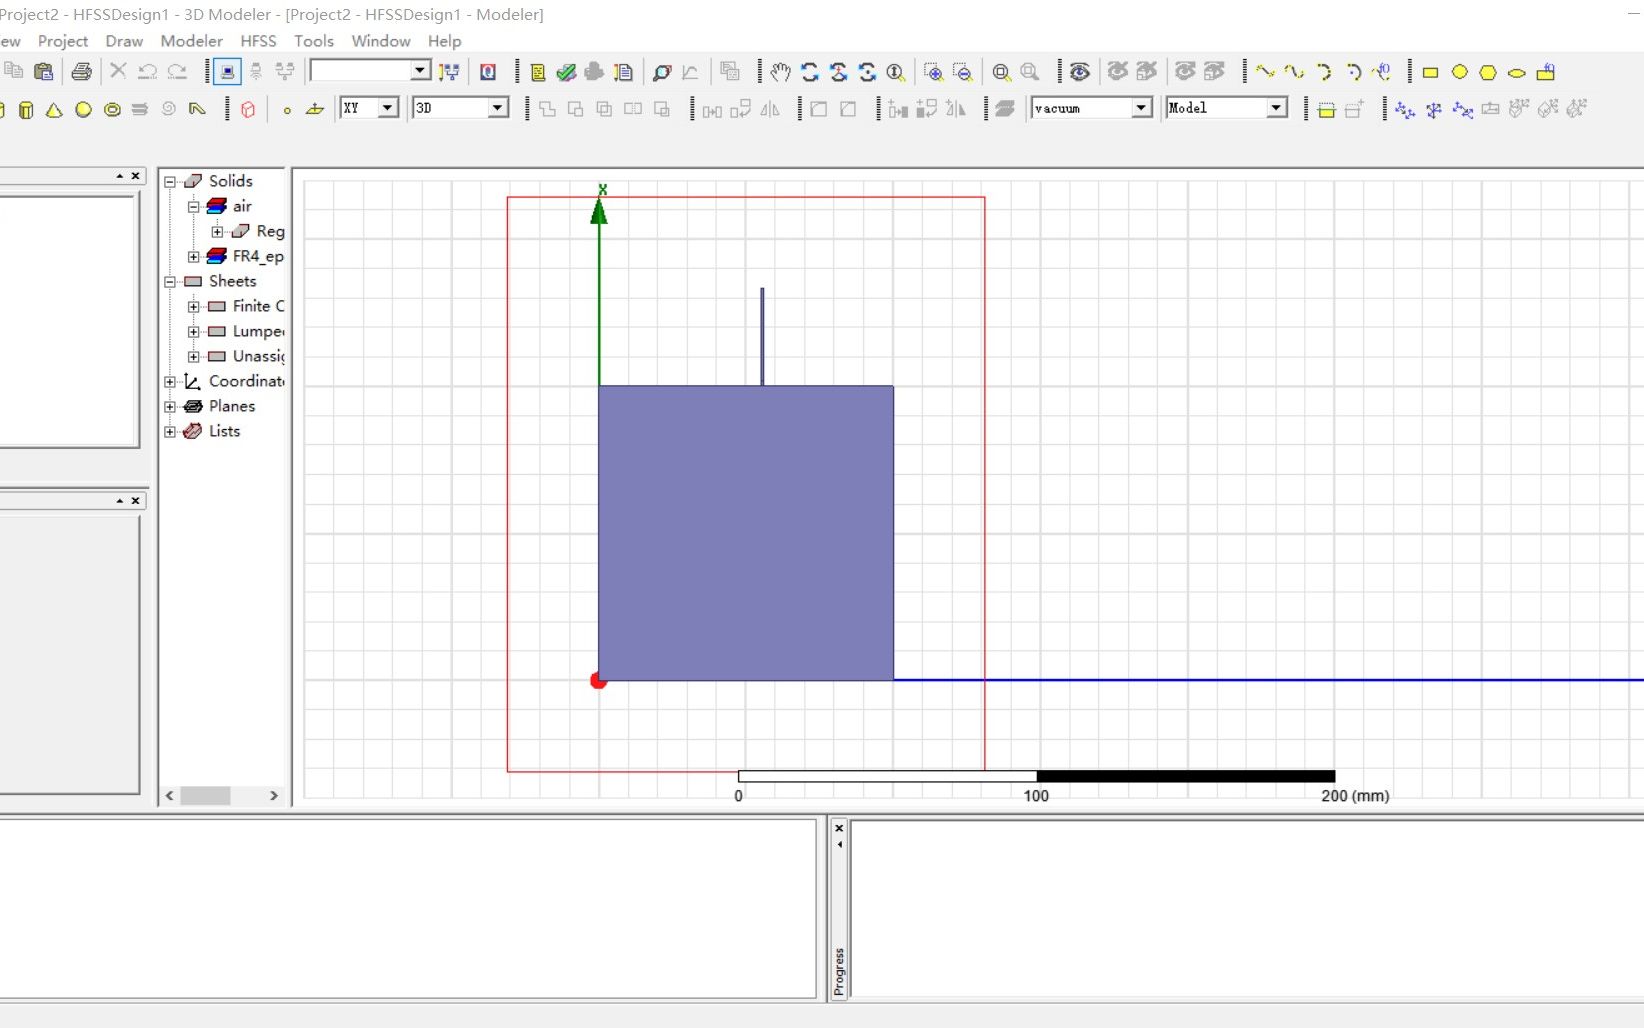The width and height of the screenshot is (1644, 1028).
Task: Open the Modeler menu
Action: point(192,41)
